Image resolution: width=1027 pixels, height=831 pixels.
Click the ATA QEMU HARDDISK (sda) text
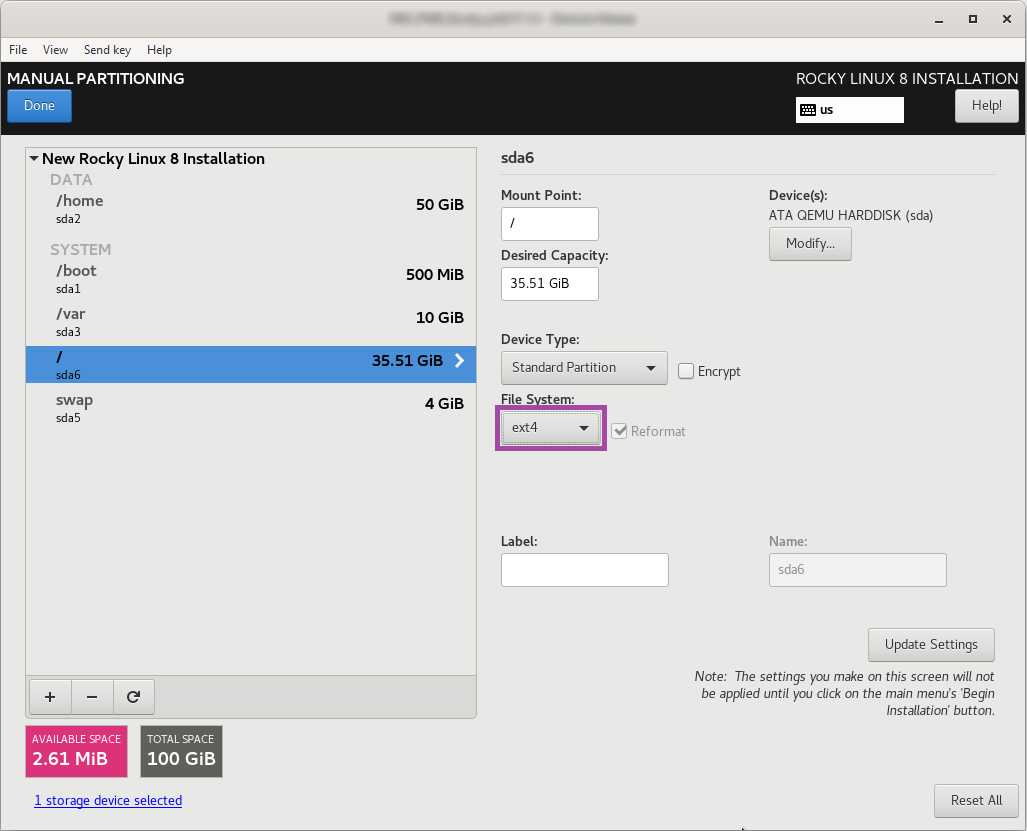(851, 215)
